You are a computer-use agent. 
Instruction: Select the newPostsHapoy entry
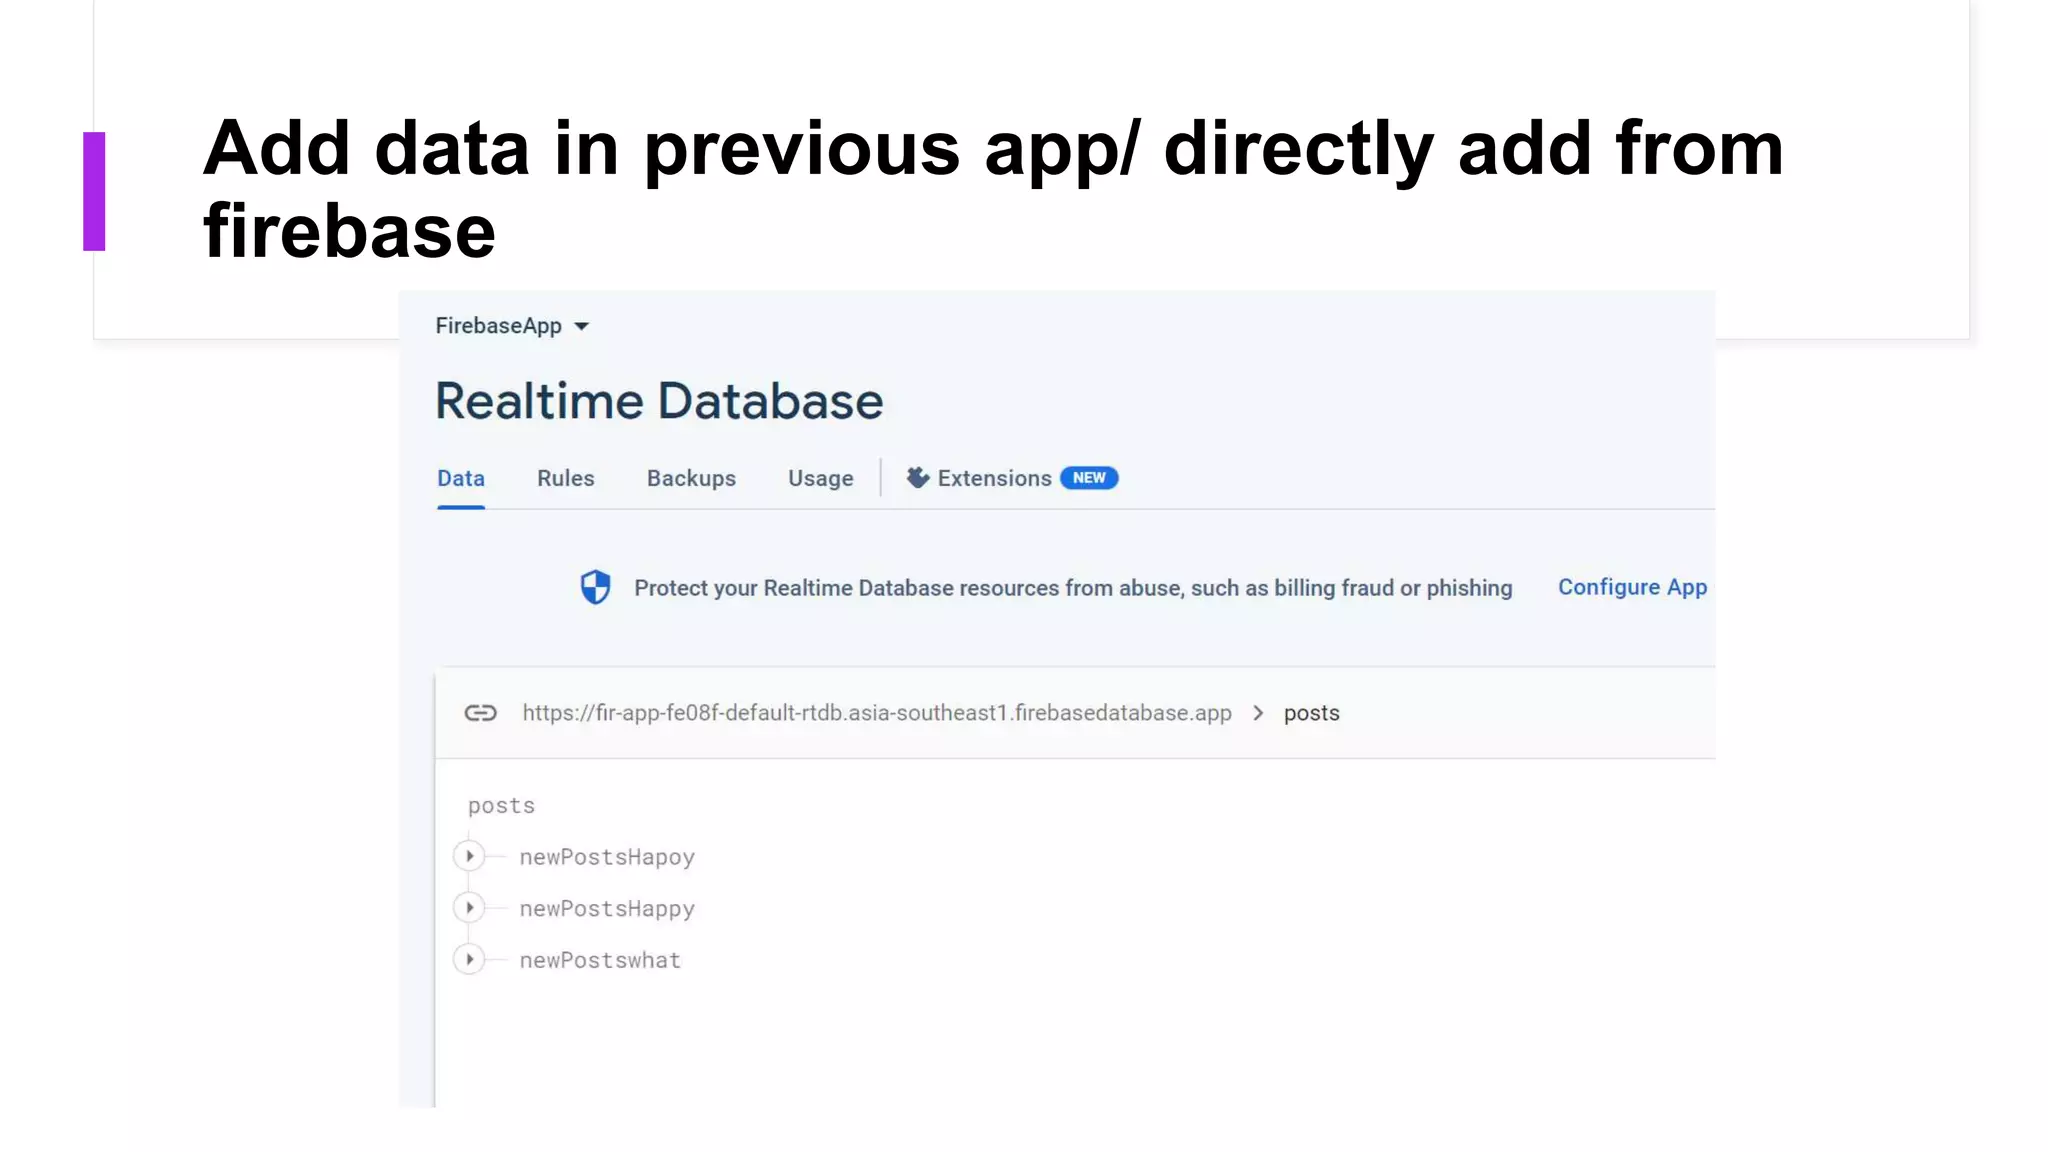pos(607,857)
